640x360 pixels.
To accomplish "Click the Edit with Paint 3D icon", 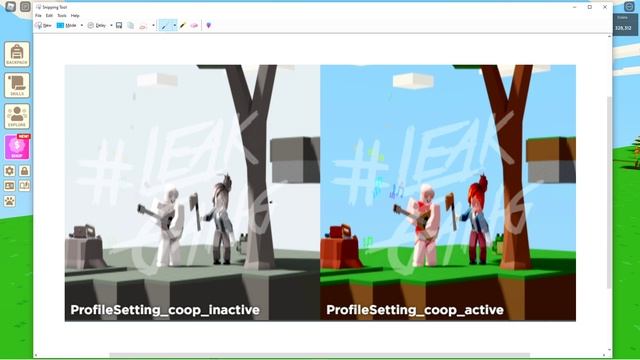I will click(x=209, y=25).
